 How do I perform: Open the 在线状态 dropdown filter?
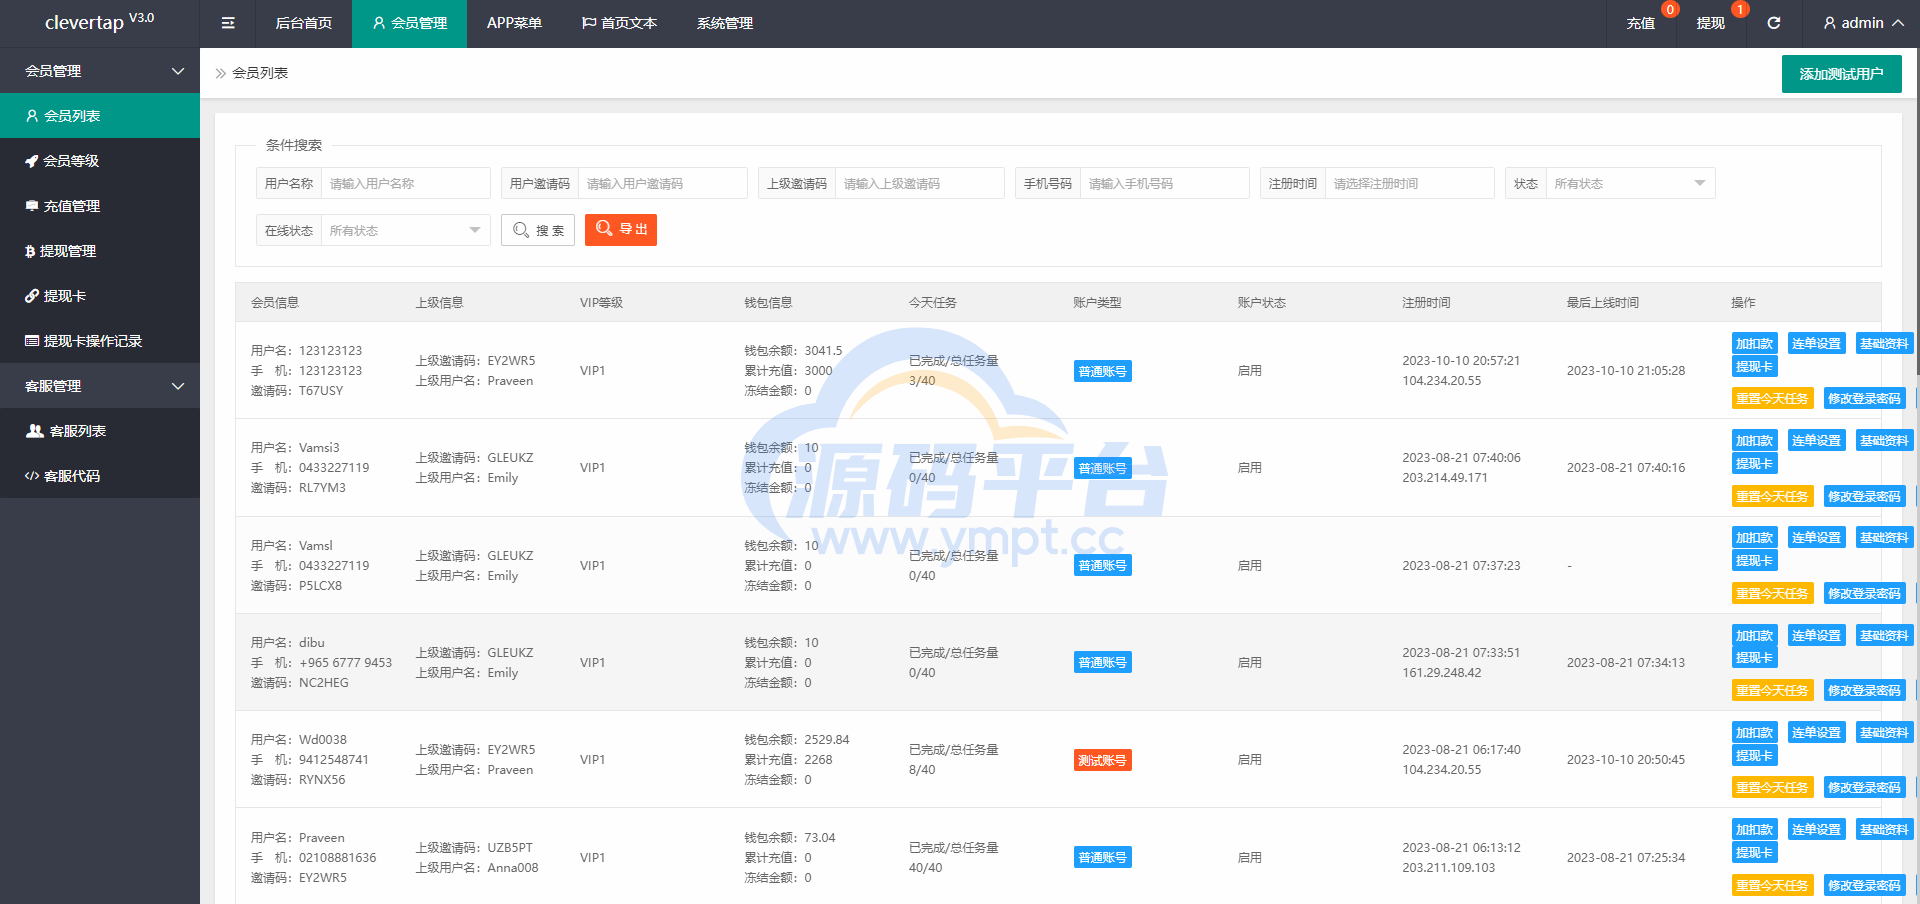pyautogui.click(x=404, y=231)
